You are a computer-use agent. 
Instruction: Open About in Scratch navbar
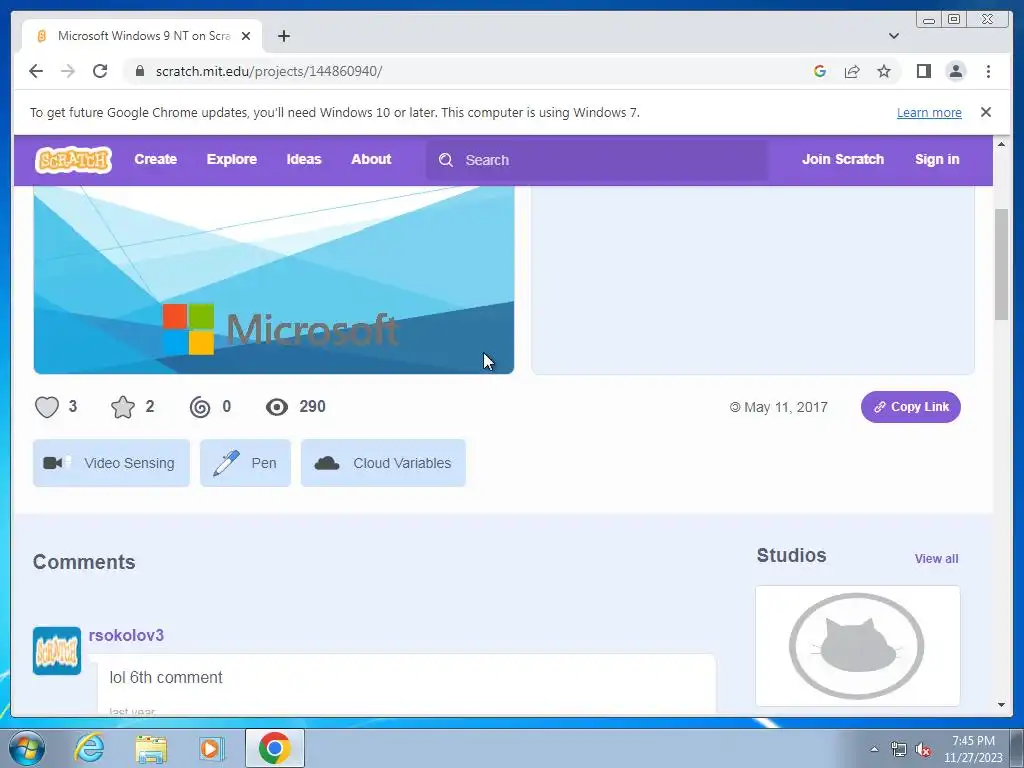(371, 159)
